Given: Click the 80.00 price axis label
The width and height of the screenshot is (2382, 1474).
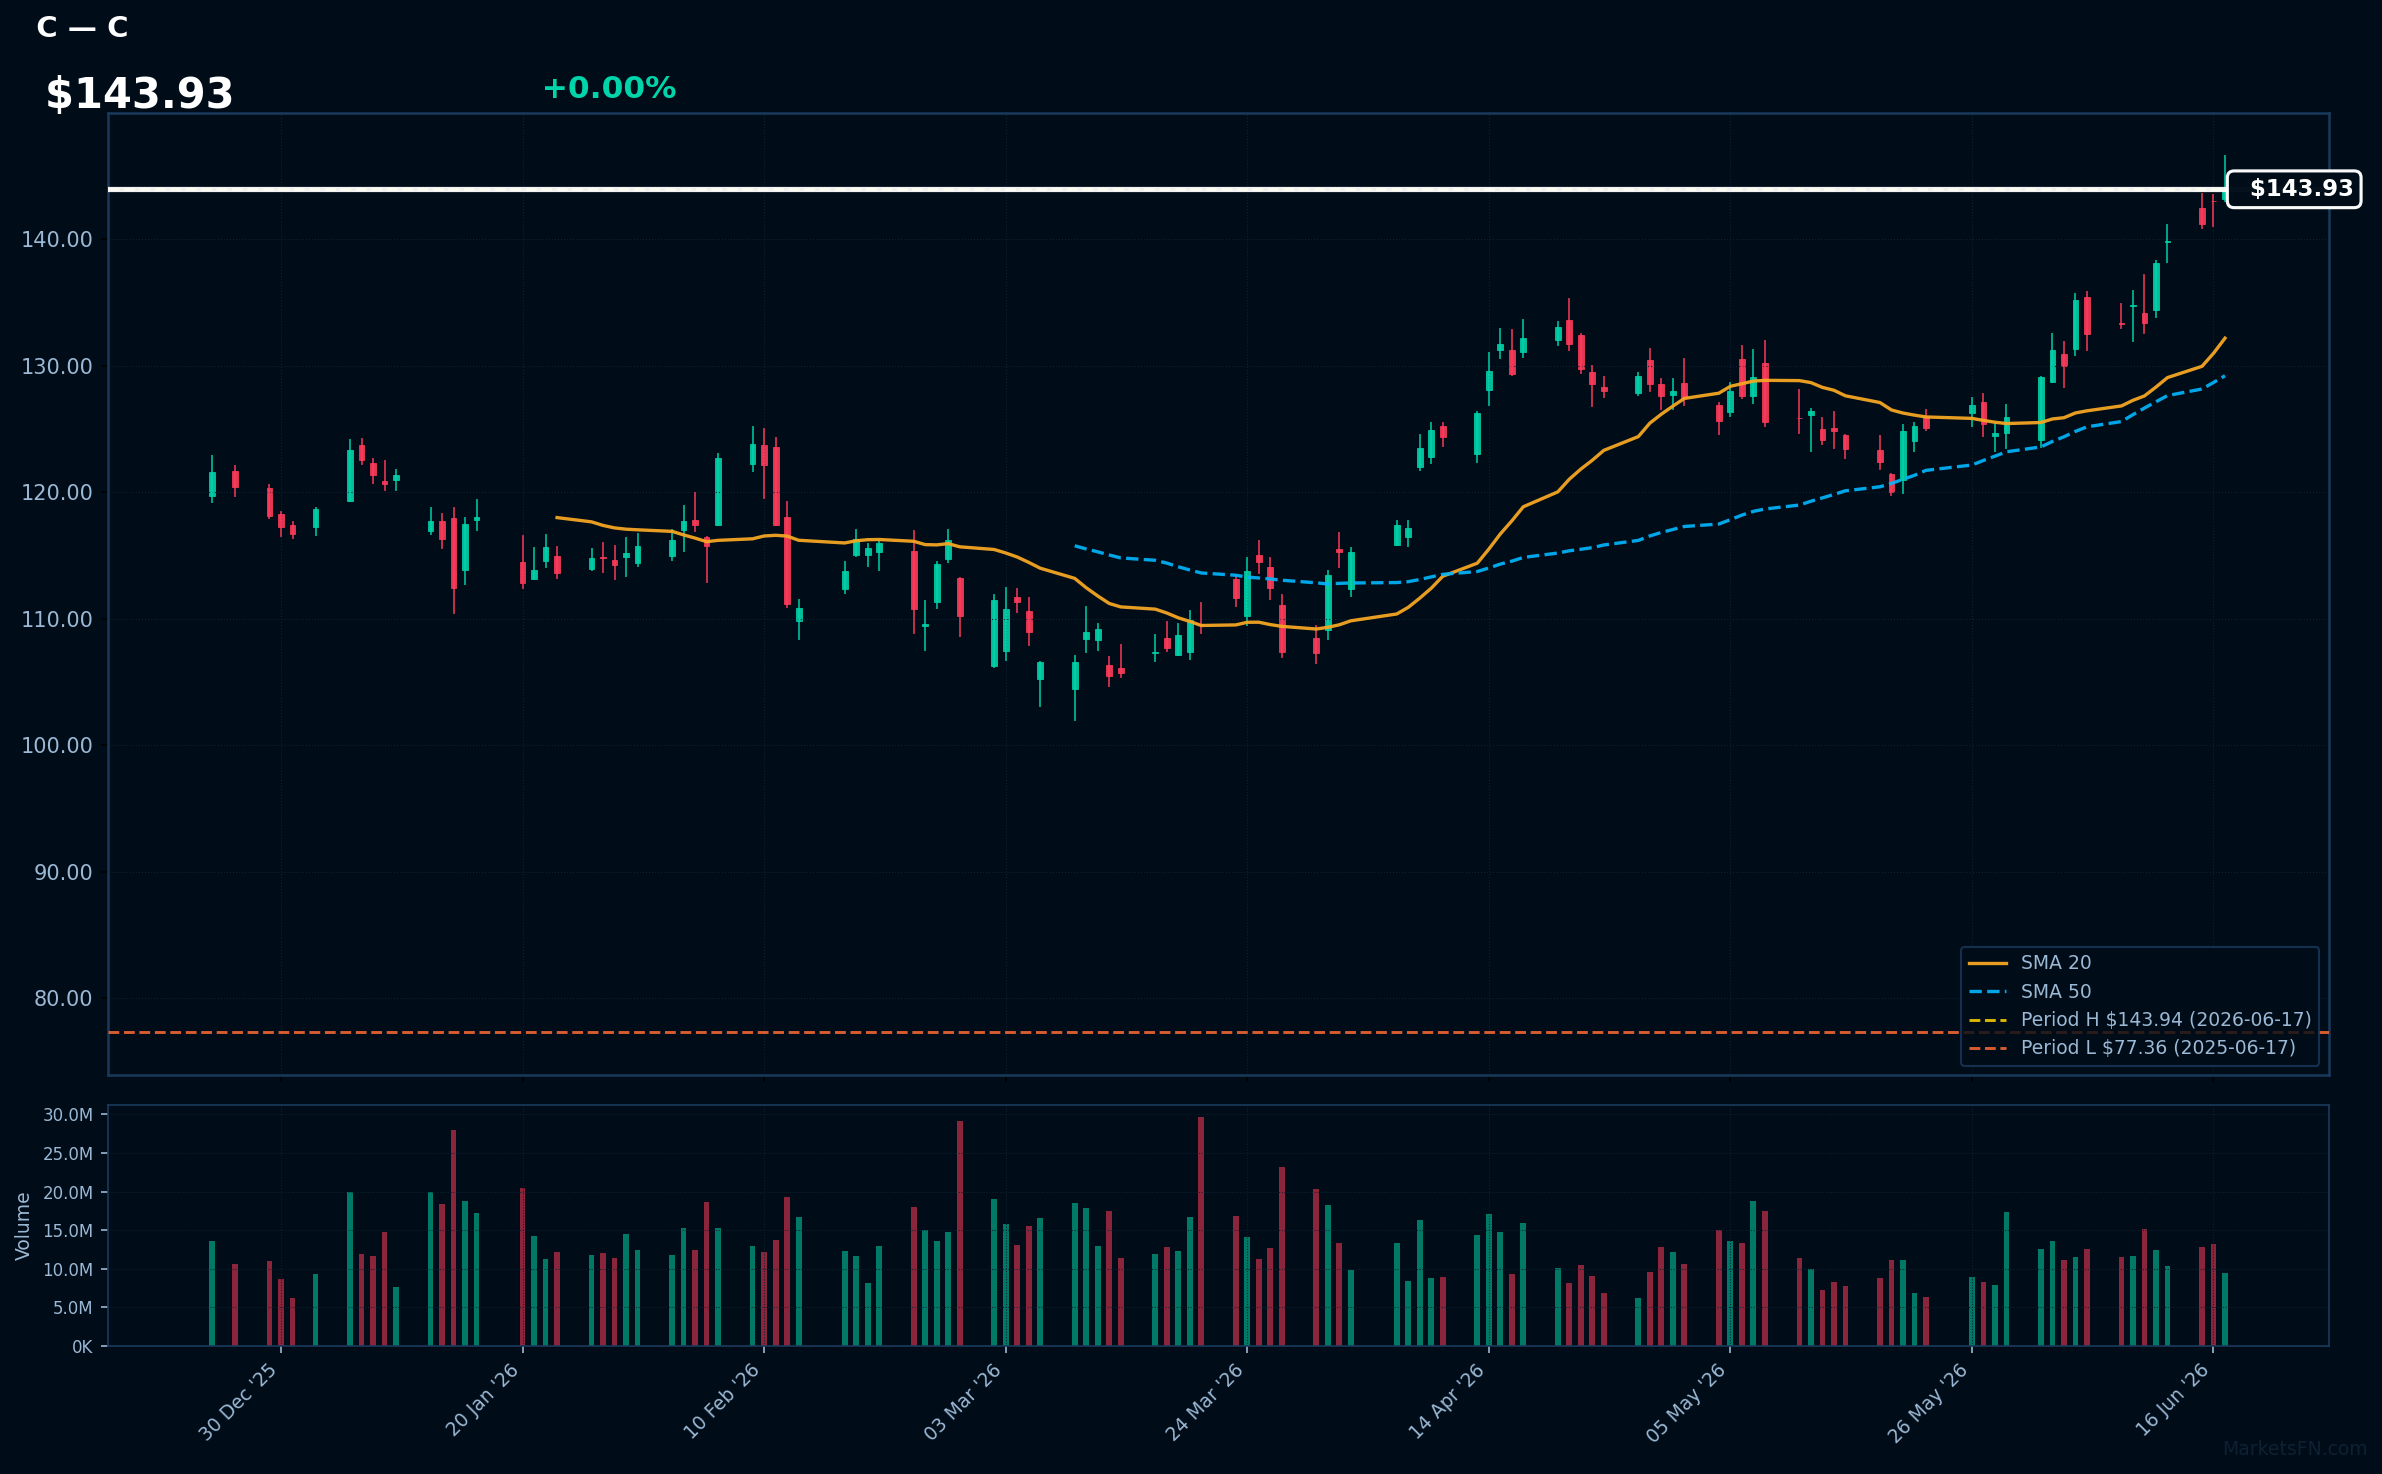Looking at the screenshot, I should 63,998.
